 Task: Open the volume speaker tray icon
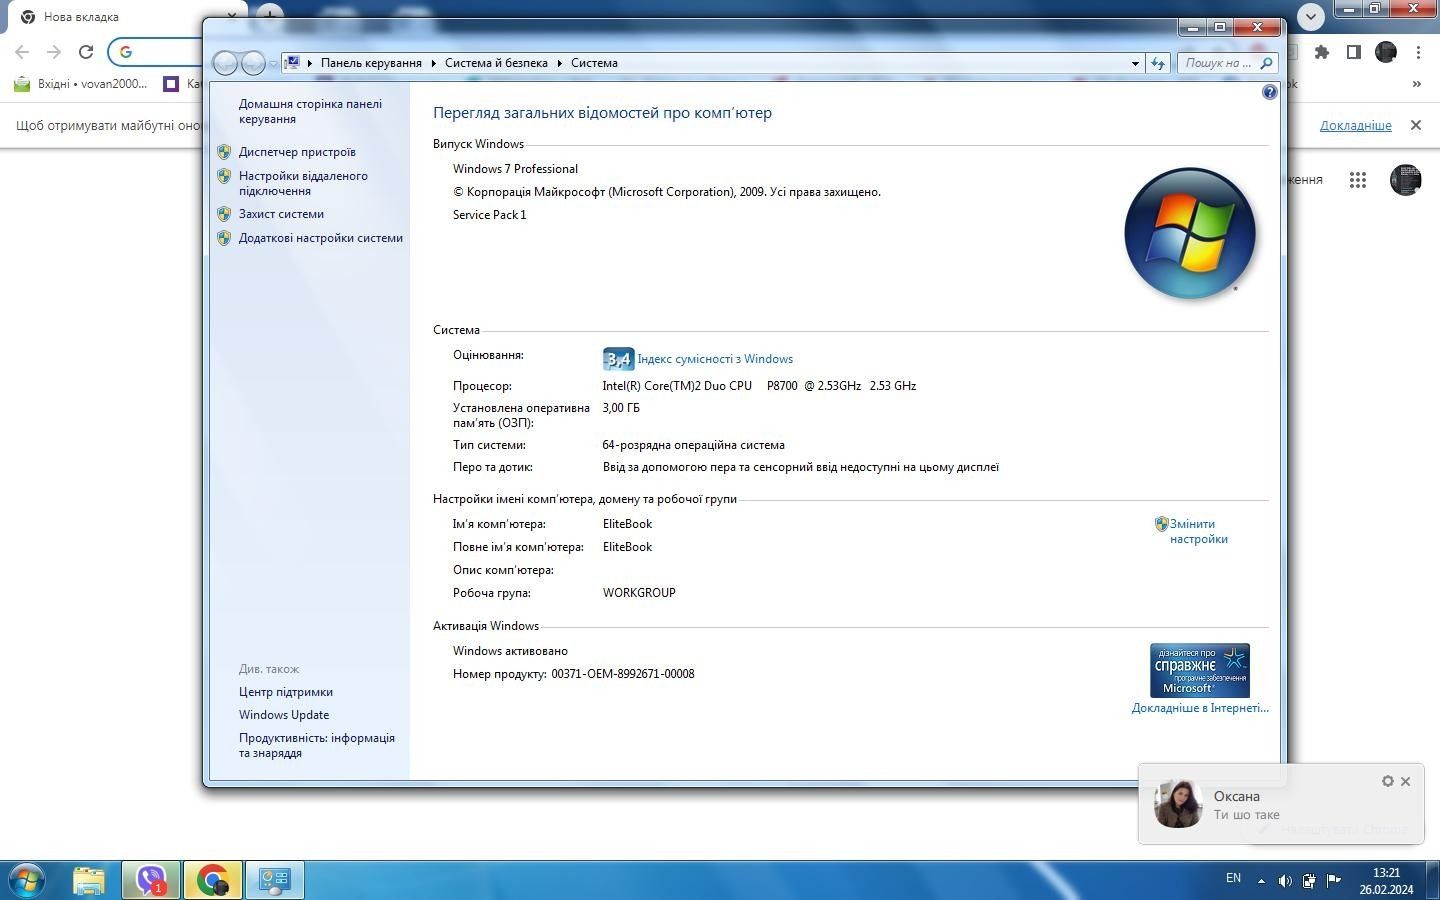point(1285,881)
